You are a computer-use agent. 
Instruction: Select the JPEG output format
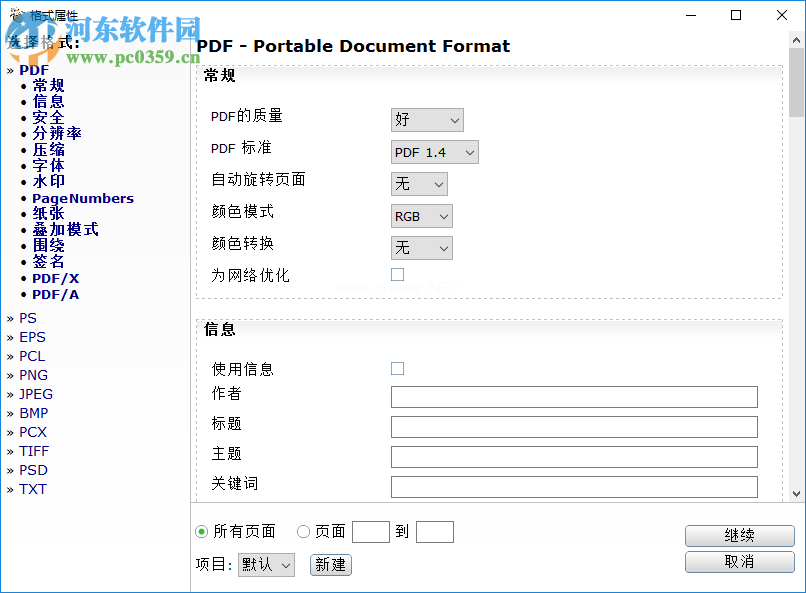click(x=35, y=394)
